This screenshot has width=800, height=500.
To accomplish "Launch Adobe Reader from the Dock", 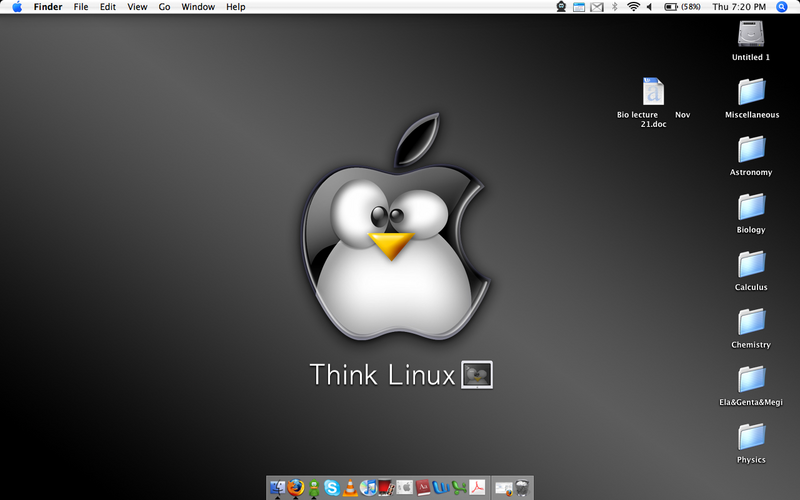I will point(477,488).
